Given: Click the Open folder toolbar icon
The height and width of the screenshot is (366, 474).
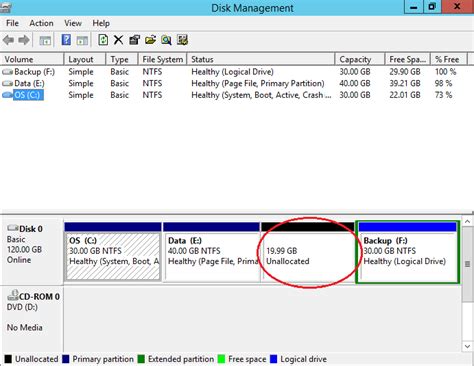Looking at the screenshot, I should [x=150, y=40].
